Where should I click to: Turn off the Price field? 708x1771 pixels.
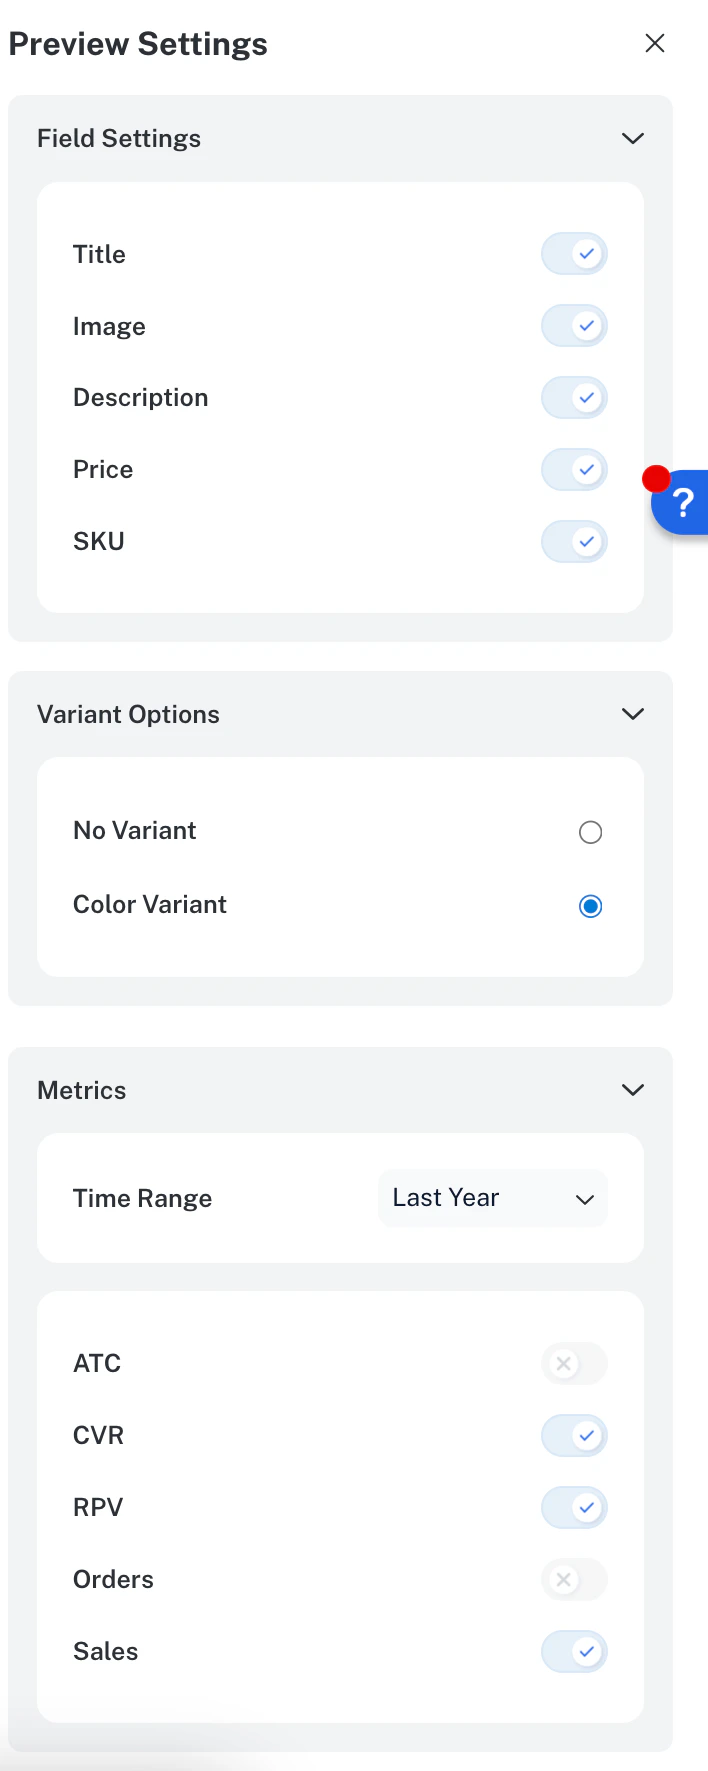574,469
